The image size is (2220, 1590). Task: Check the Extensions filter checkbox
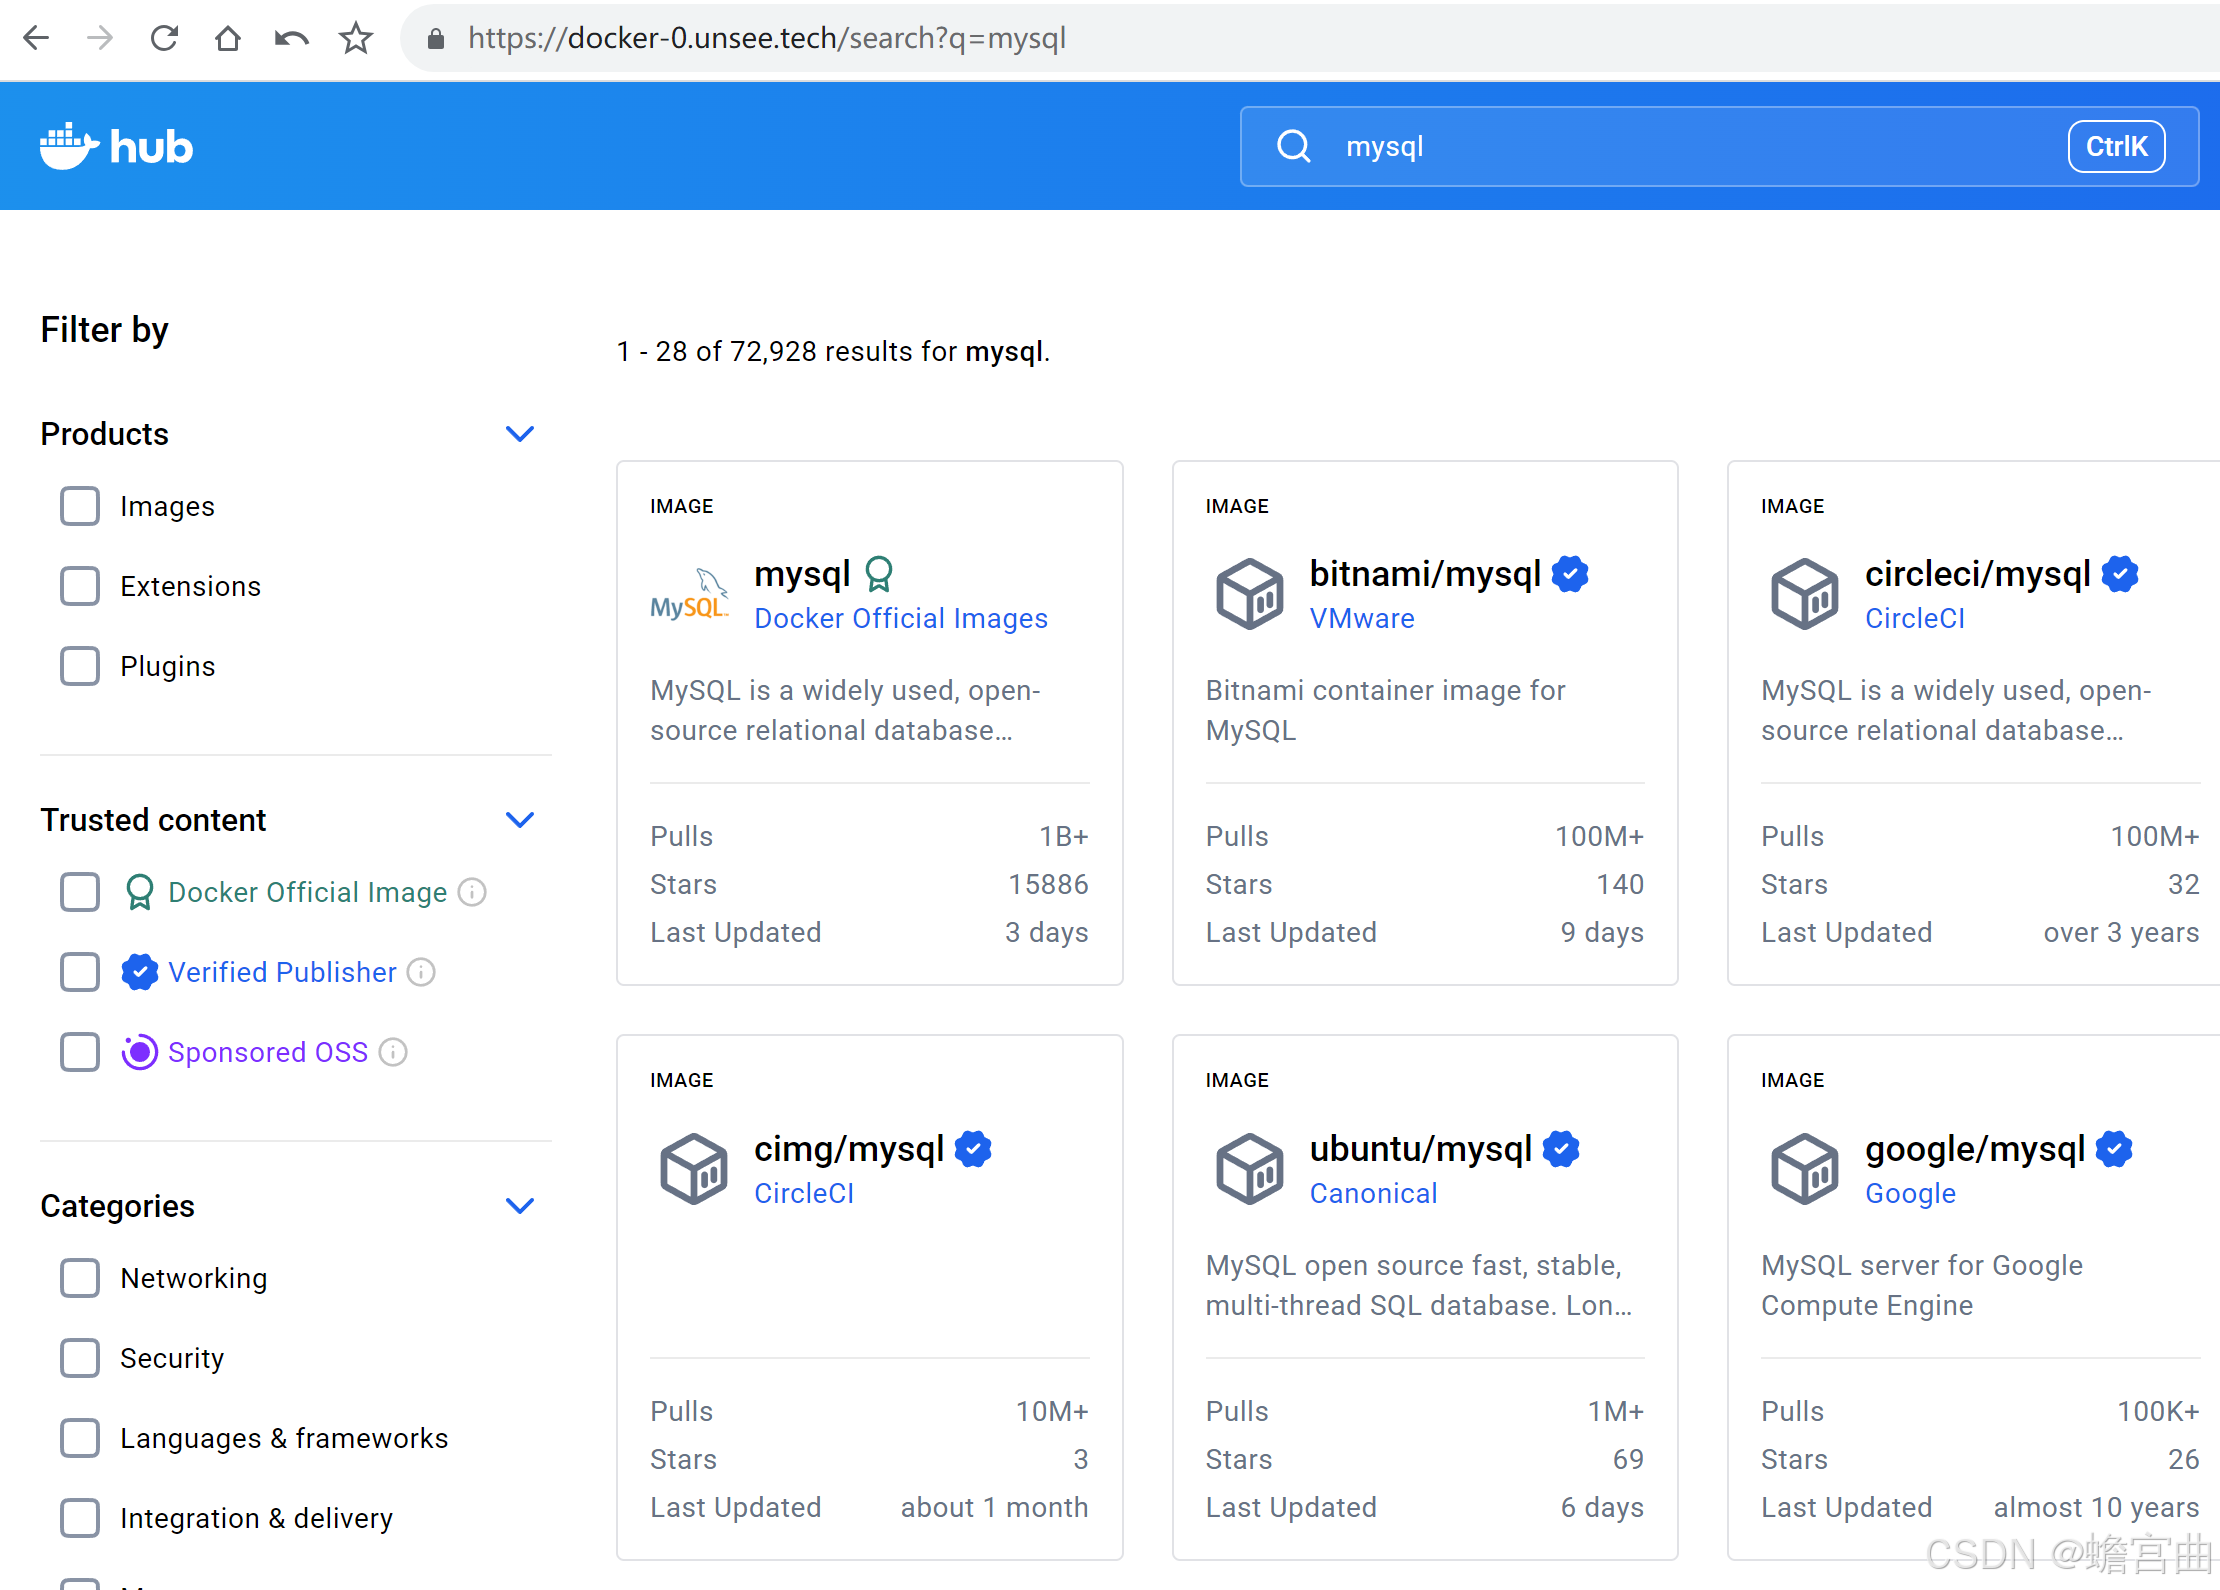coord(80,586)
